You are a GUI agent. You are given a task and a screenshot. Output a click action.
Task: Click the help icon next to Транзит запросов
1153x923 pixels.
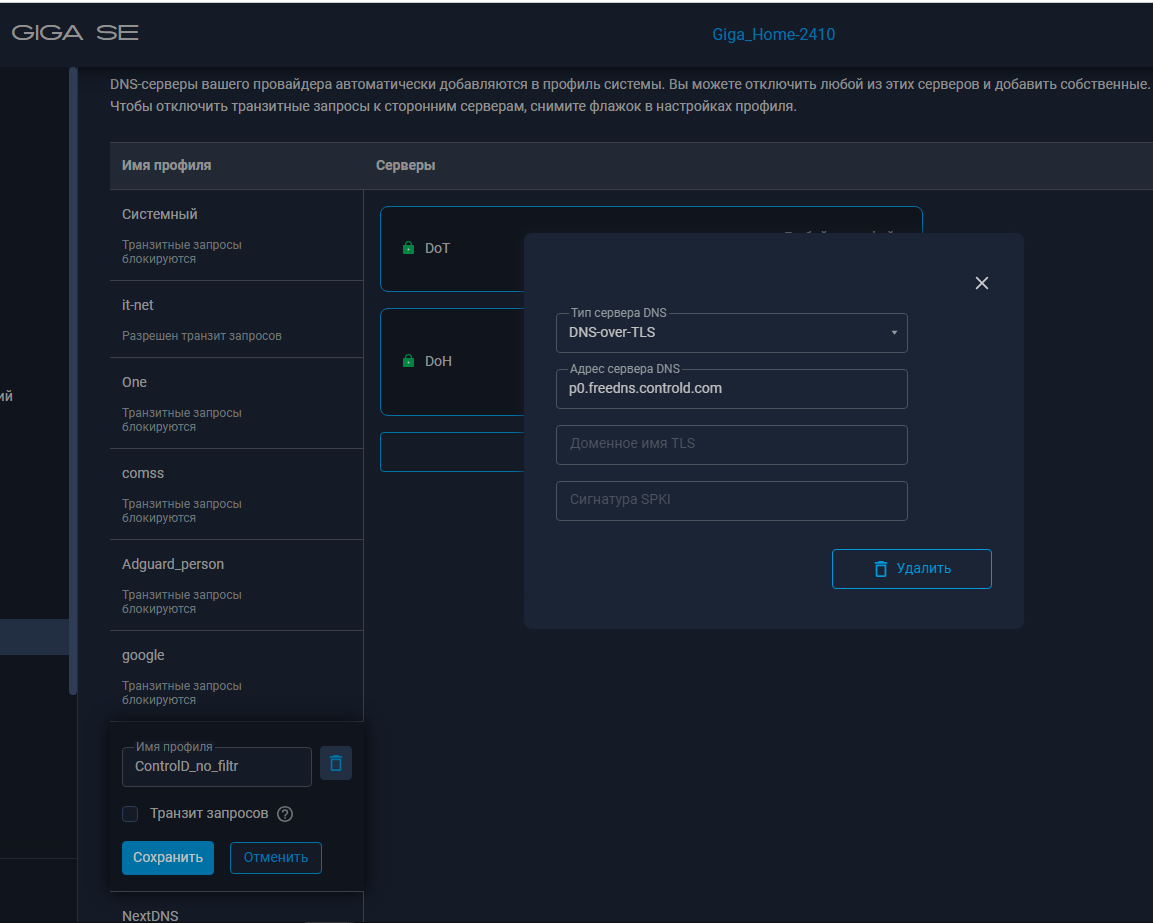(285, 814)
